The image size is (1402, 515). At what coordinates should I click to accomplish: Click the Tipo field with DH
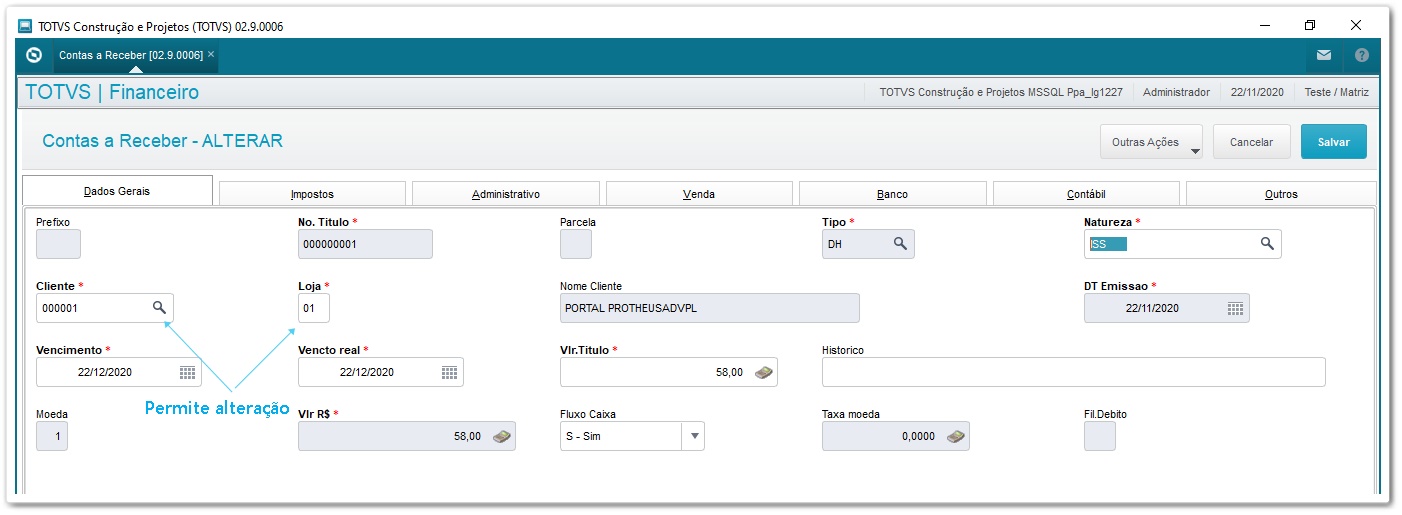coord(868,244)
